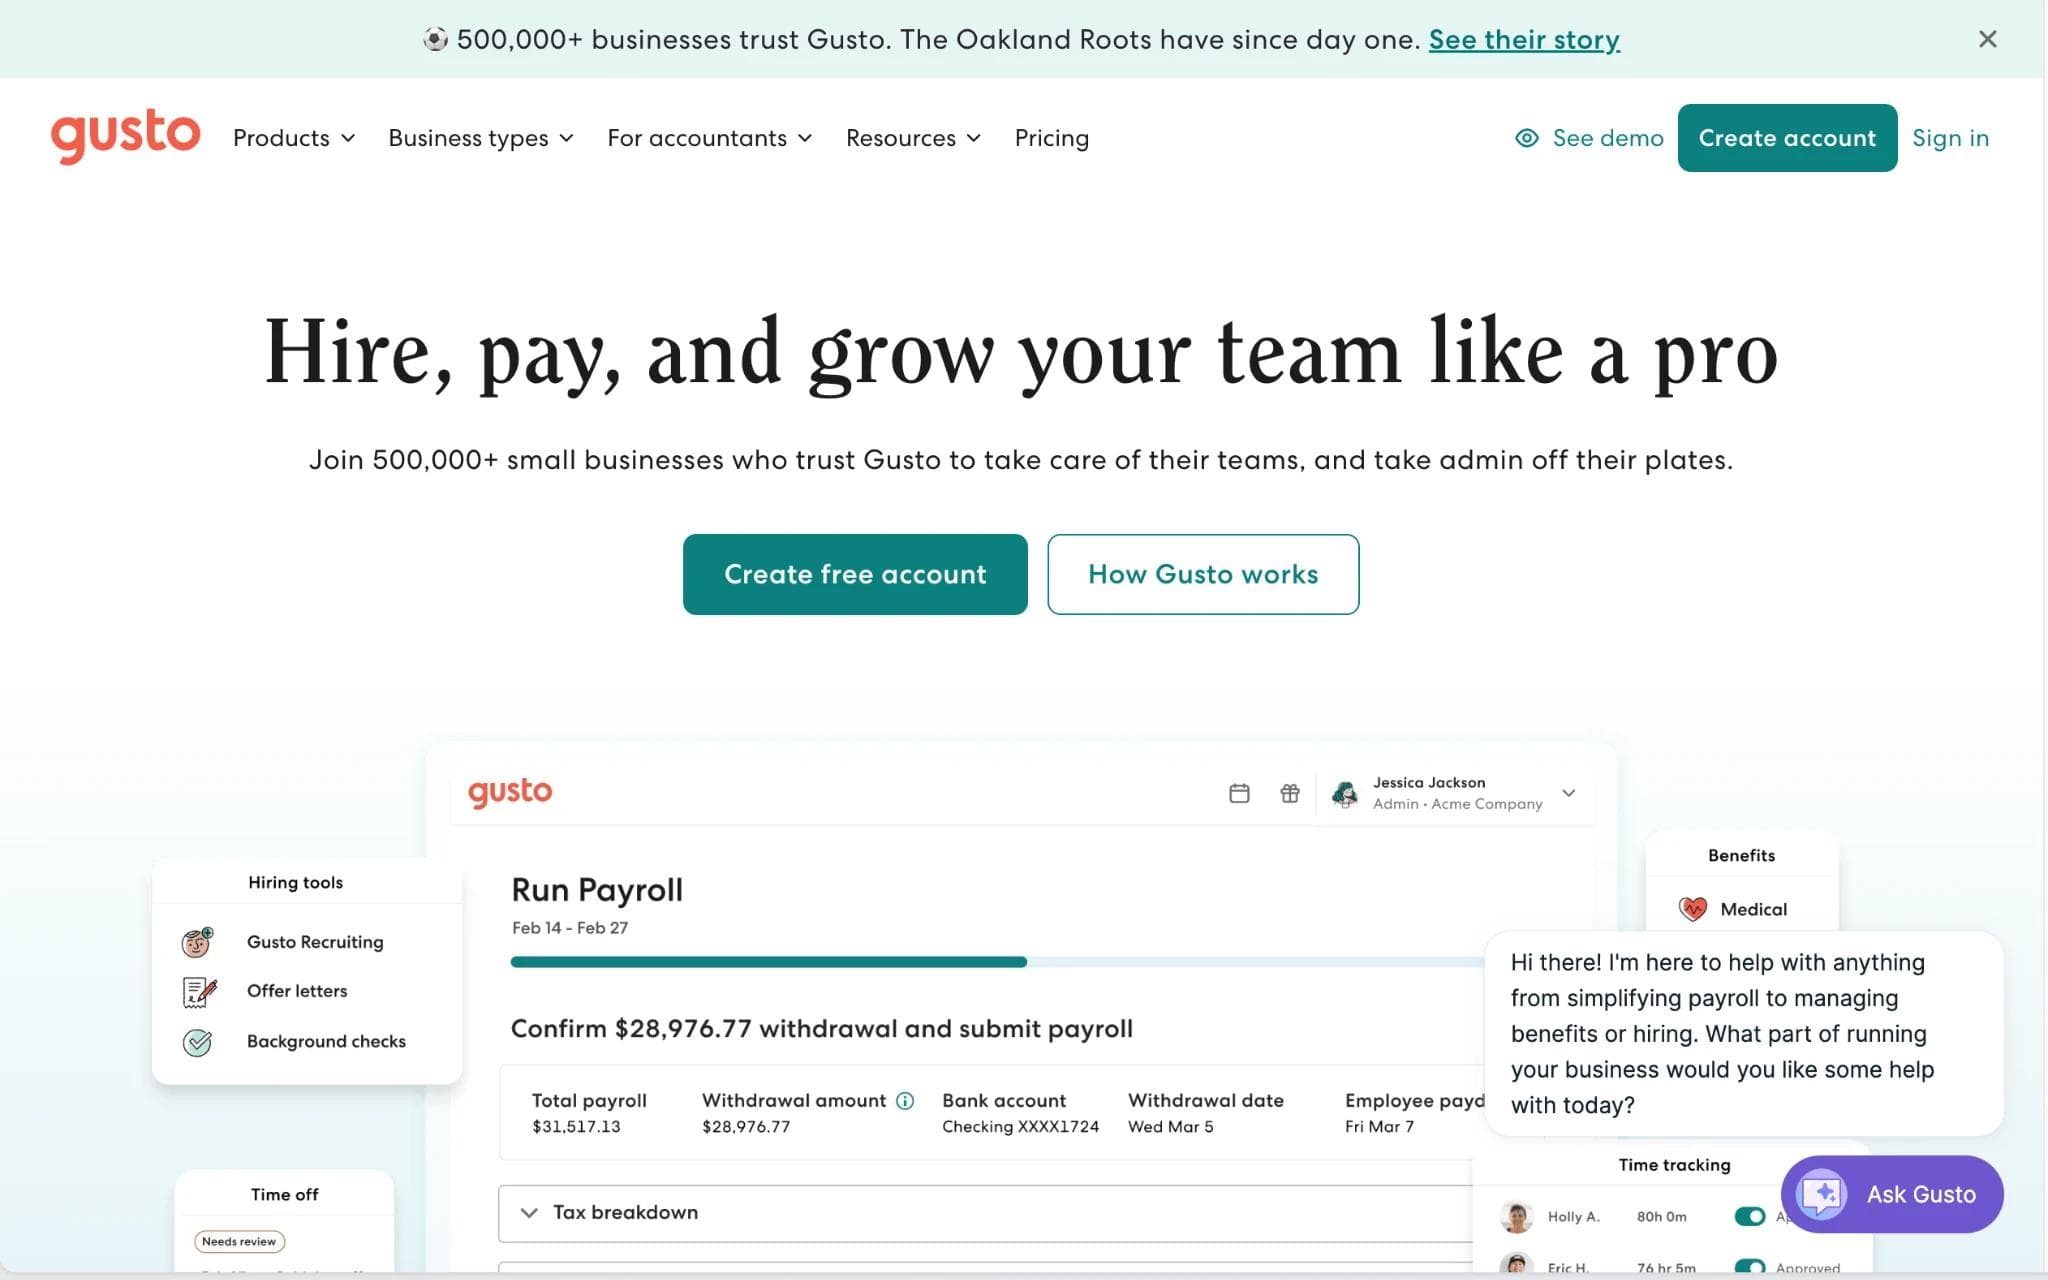
Task: Click the eye icon beside See demo
Action: tap(1526, 138)
